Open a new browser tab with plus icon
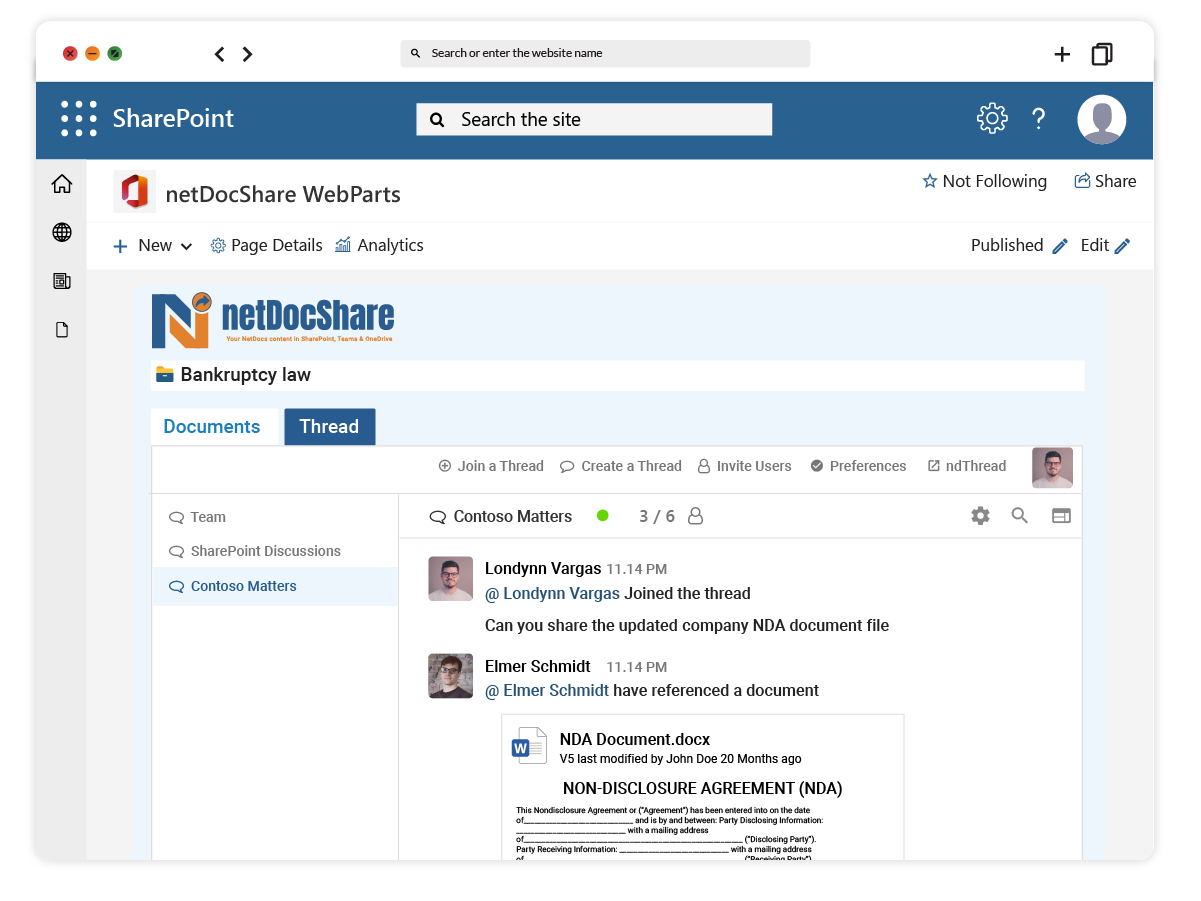 click(1062, 54)
